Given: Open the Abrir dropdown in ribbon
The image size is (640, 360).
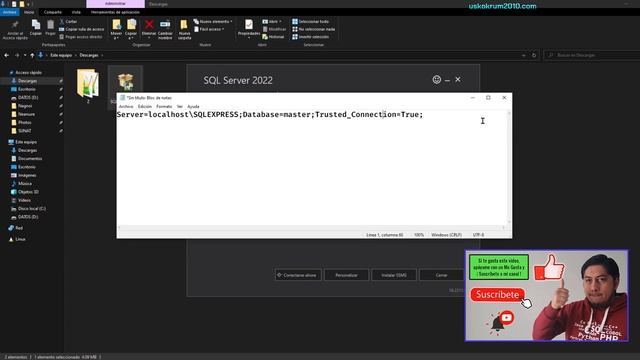Looking at the screenshot, I should [x=272, y=21].
